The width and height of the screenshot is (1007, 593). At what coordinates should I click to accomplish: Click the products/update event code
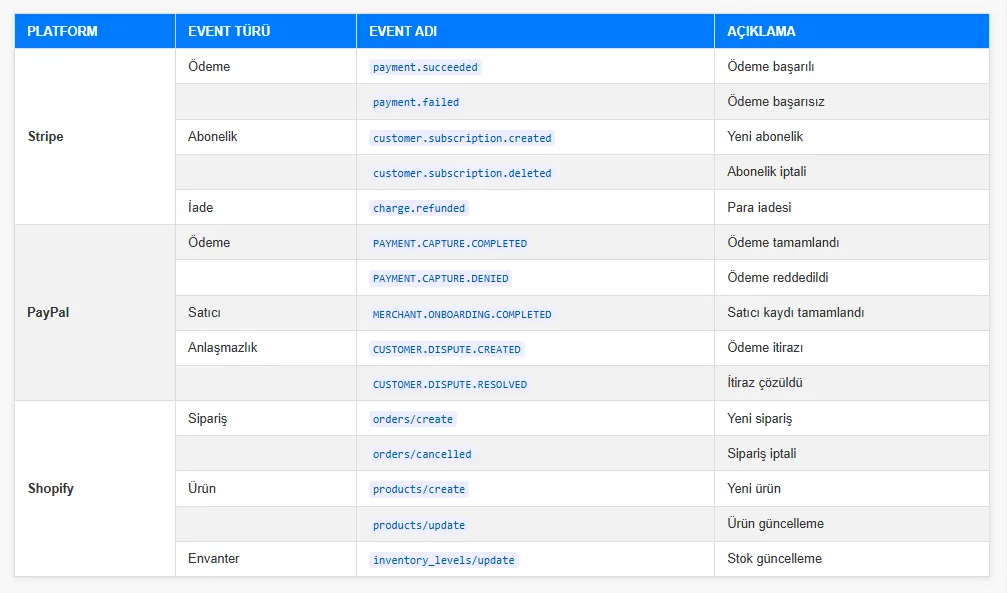click(419, 525)
